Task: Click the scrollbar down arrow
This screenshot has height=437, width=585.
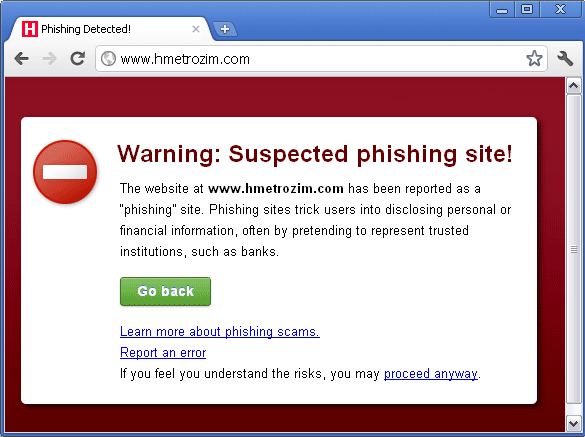Action: coord(573,424)
